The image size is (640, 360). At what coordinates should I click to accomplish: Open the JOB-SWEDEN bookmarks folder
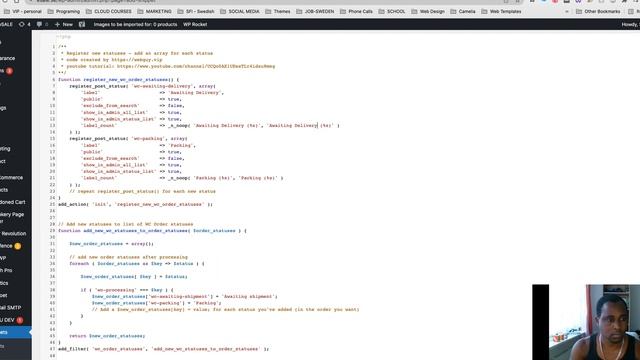[x=315, y=11]
